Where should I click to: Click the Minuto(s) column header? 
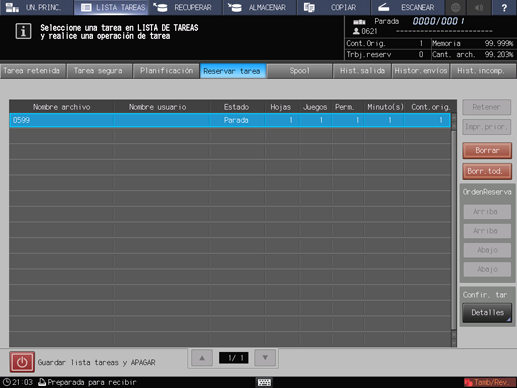tap(385, 107)
